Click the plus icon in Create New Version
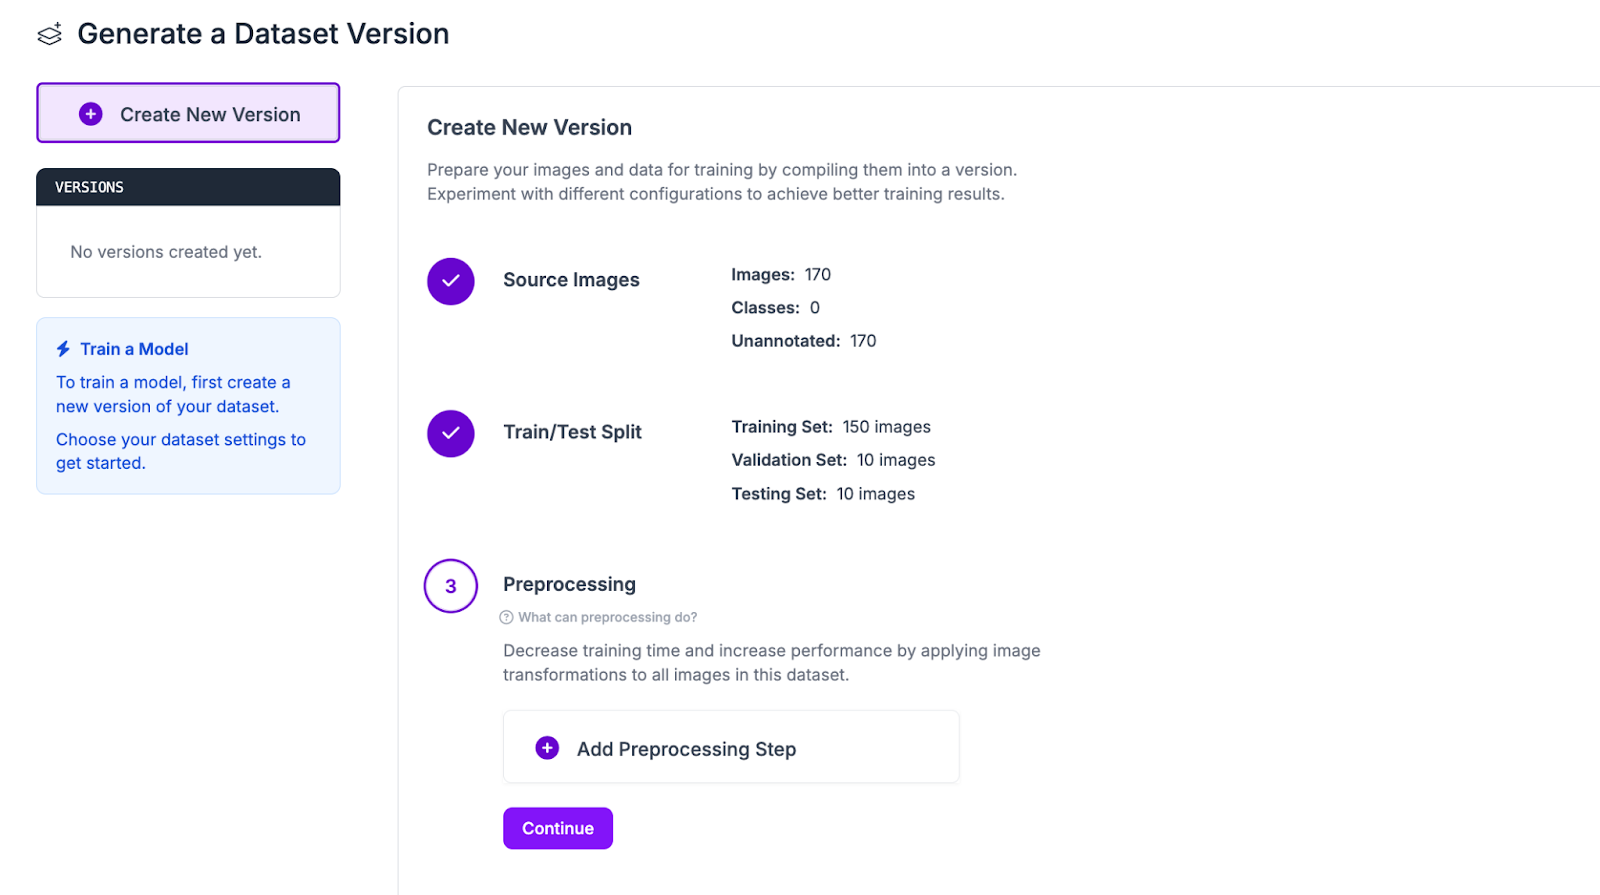 pos(91,114)
